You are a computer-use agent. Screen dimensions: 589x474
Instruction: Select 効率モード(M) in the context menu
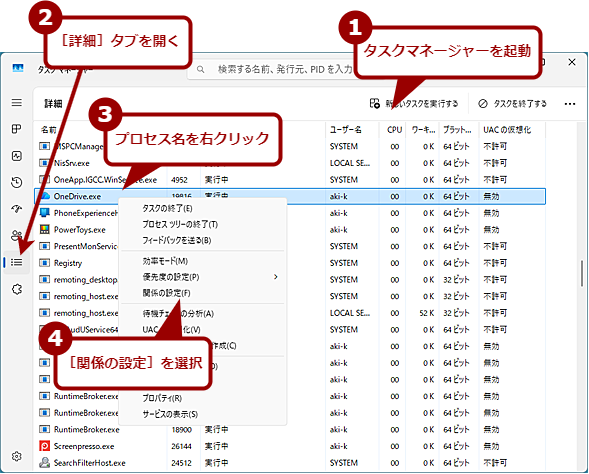(165, 261)
